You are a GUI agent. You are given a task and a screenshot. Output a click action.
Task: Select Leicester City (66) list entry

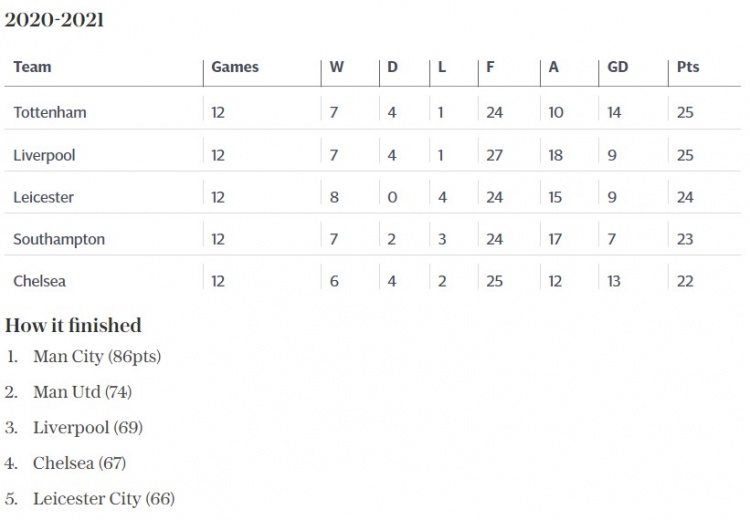click(x=104, y=498)
